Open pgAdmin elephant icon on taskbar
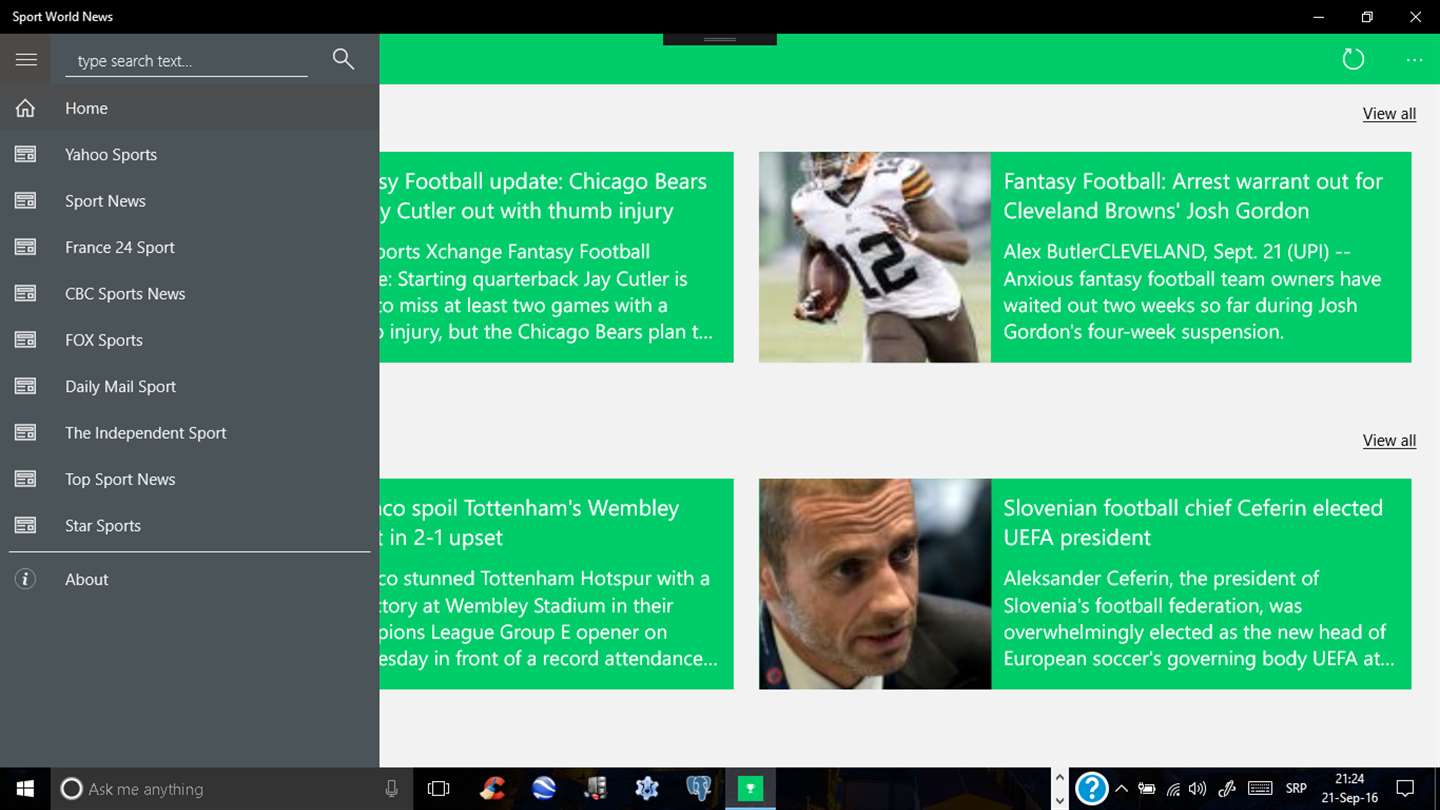 (x=698, y=789)
